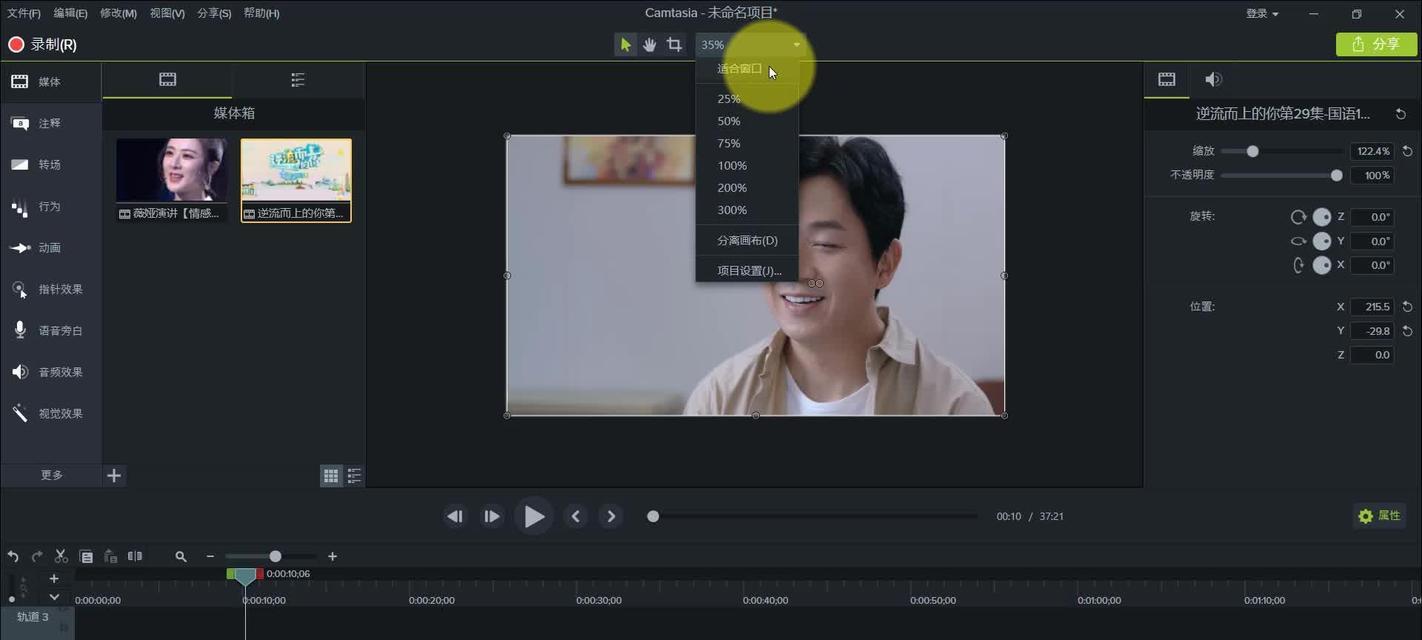Switch to the media bin filmstrip tab
This screenshot has width=1422, height=640.
168,80
